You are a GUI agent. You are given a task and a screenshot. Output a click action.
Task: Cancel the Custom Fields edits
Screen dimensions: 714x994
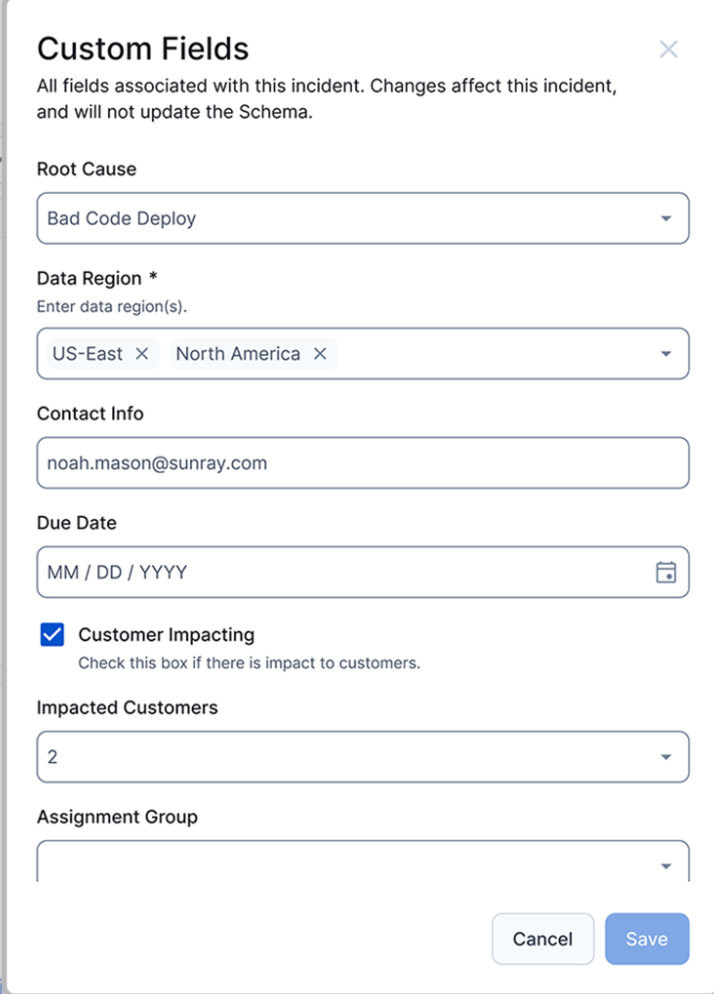coord(542,939)
